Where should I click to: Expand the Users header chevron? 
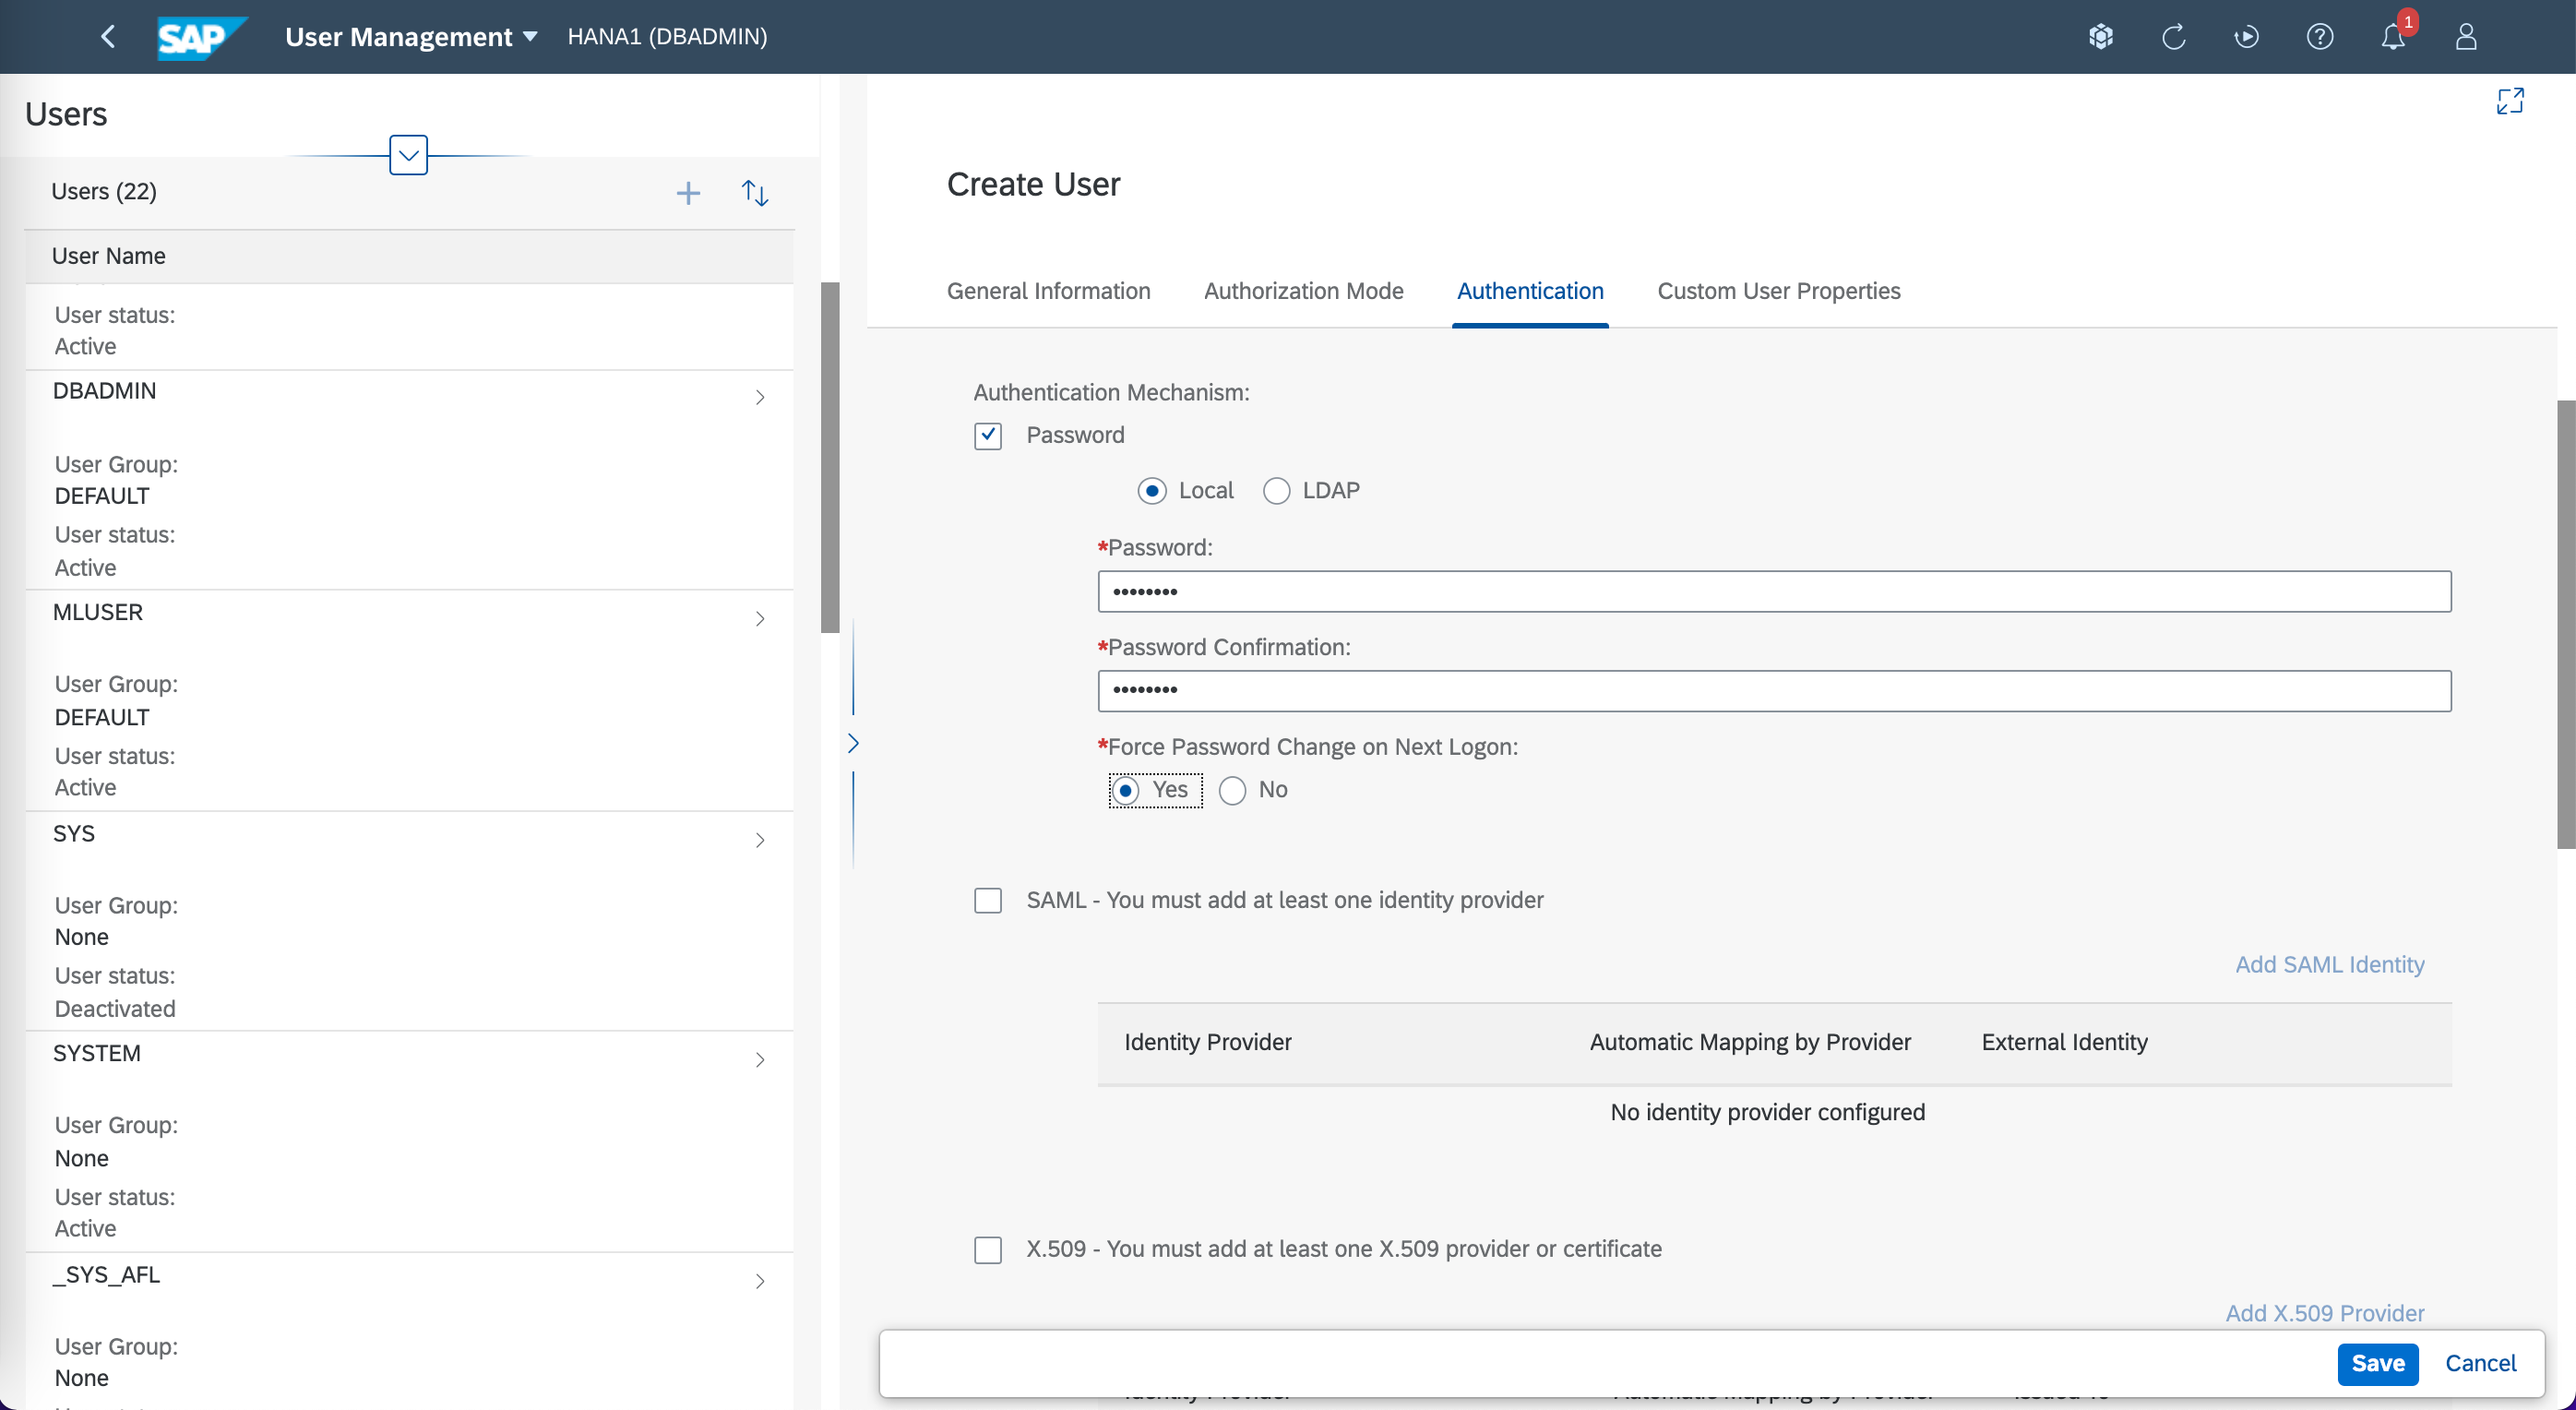[x=408, y=155]
